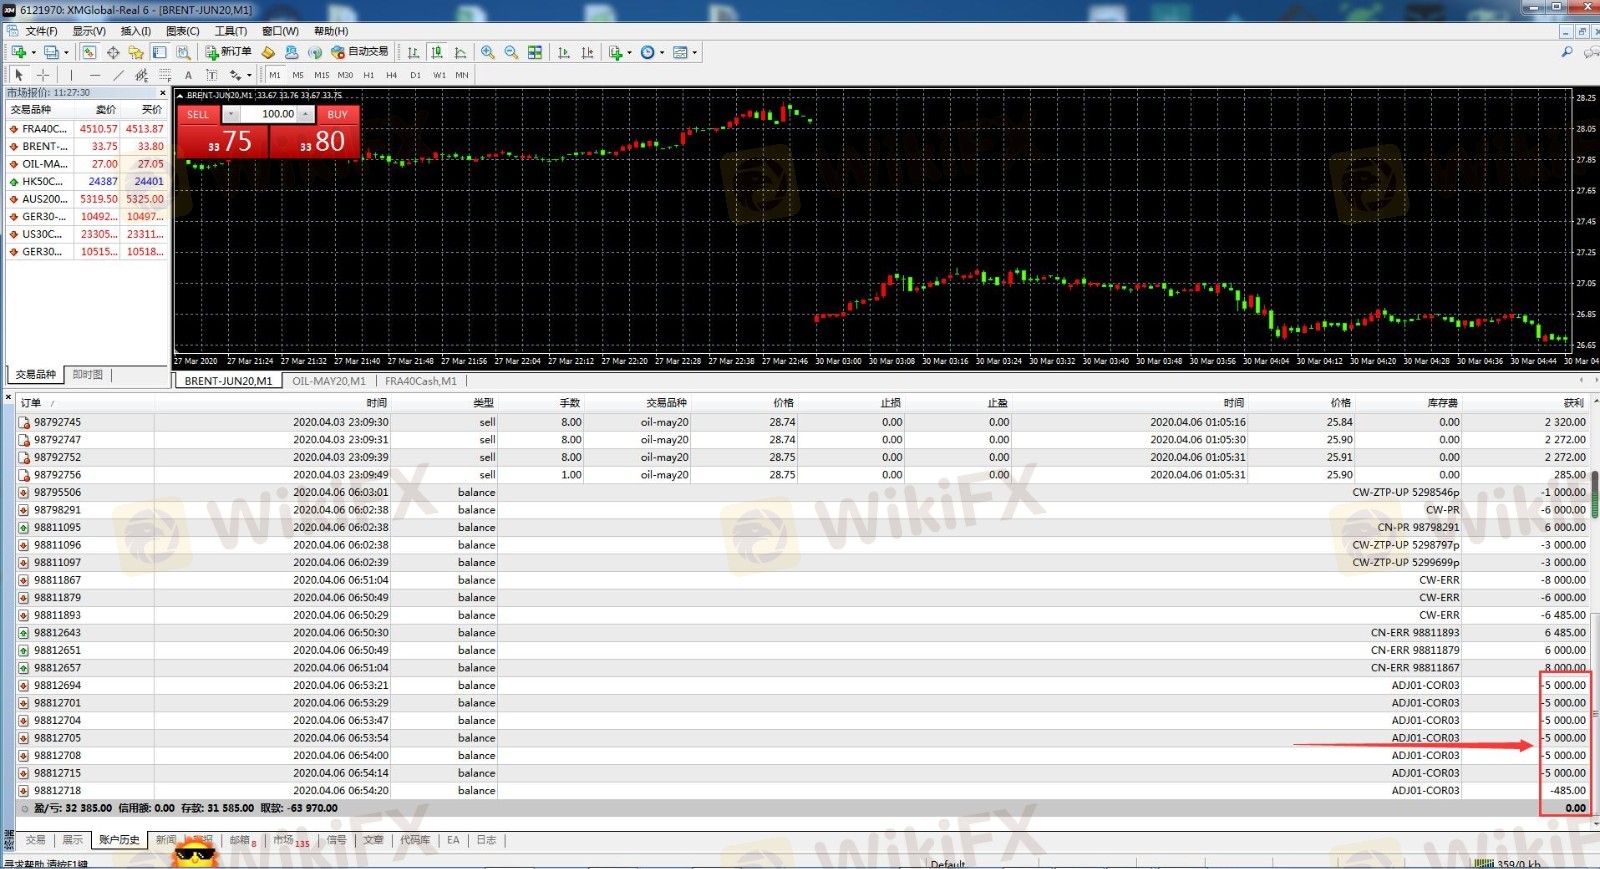1600x869 pixels.
Task: Open the 文件(F) menu
Action: pos(41,31)
